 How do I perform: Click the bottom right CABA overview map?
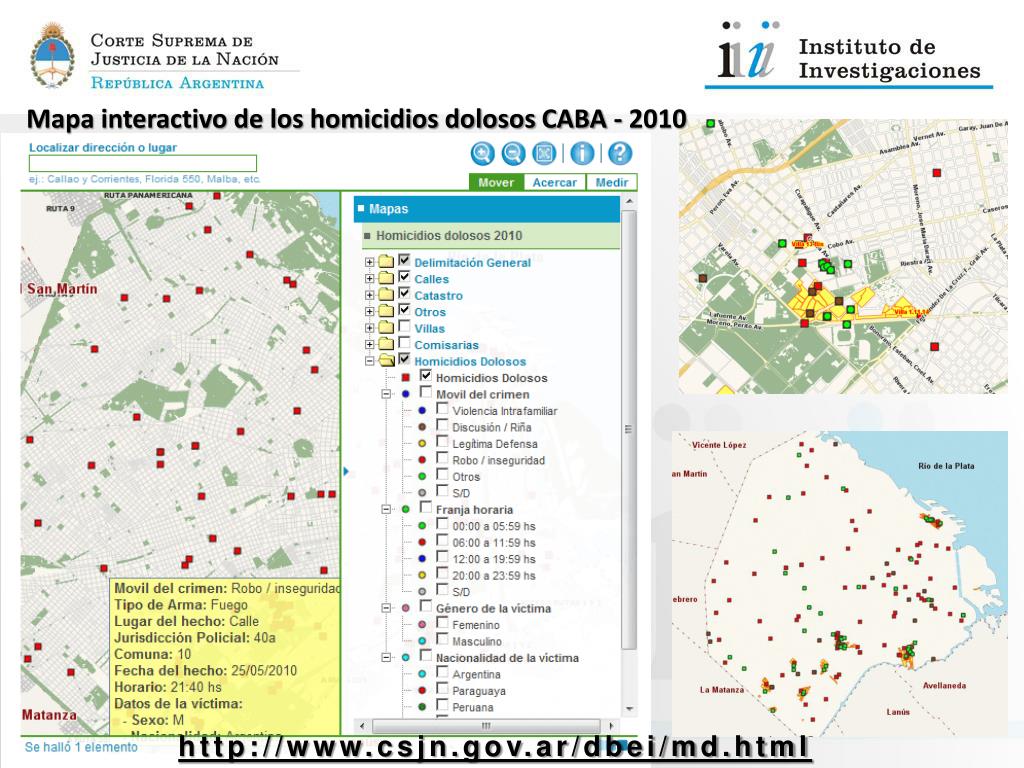[840, 583]
